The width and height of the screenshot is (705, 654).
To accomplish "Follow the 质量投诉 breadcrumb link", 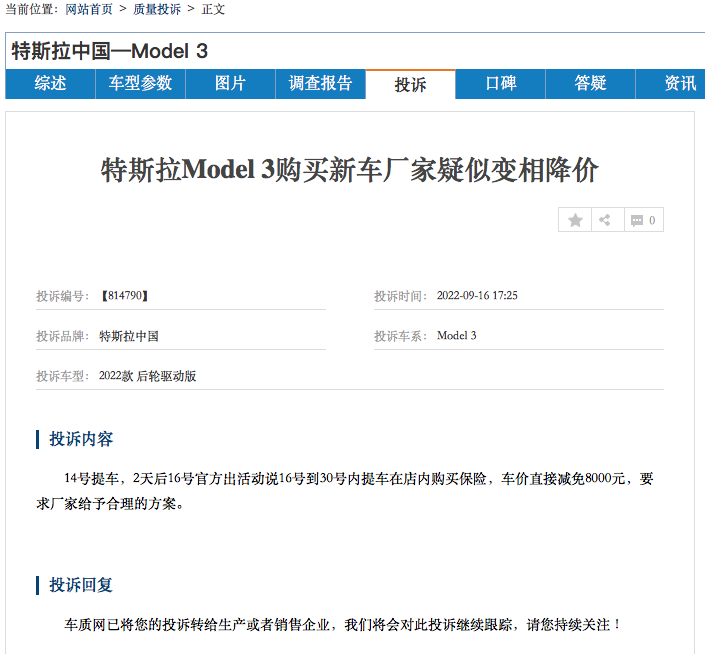I will click(x=157, y=9).
